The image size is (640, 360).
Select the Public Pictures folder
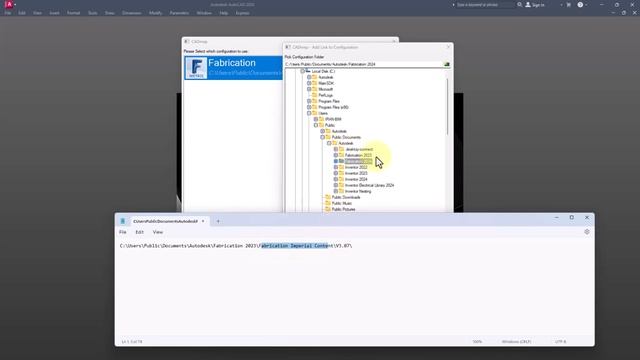pyautogui.click(x=343, y=209)
